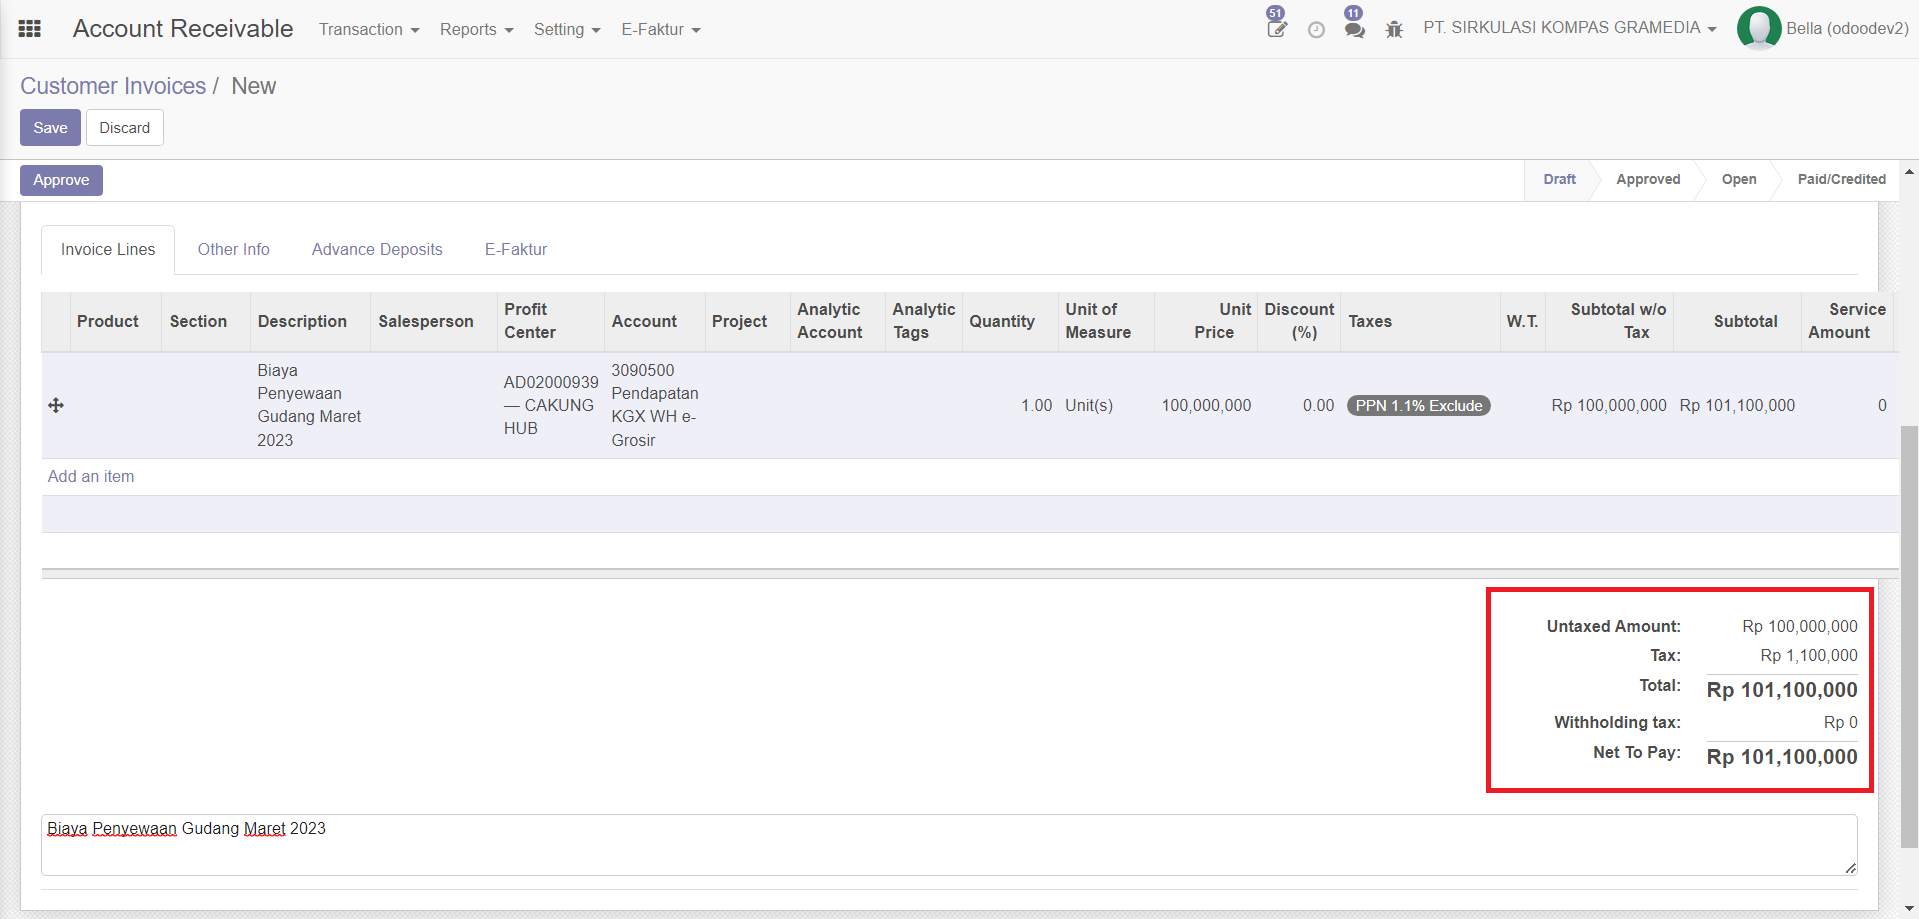Select the Approved status stage
The width and height of the screenshot is (1919, 919).
[1648, 180]
